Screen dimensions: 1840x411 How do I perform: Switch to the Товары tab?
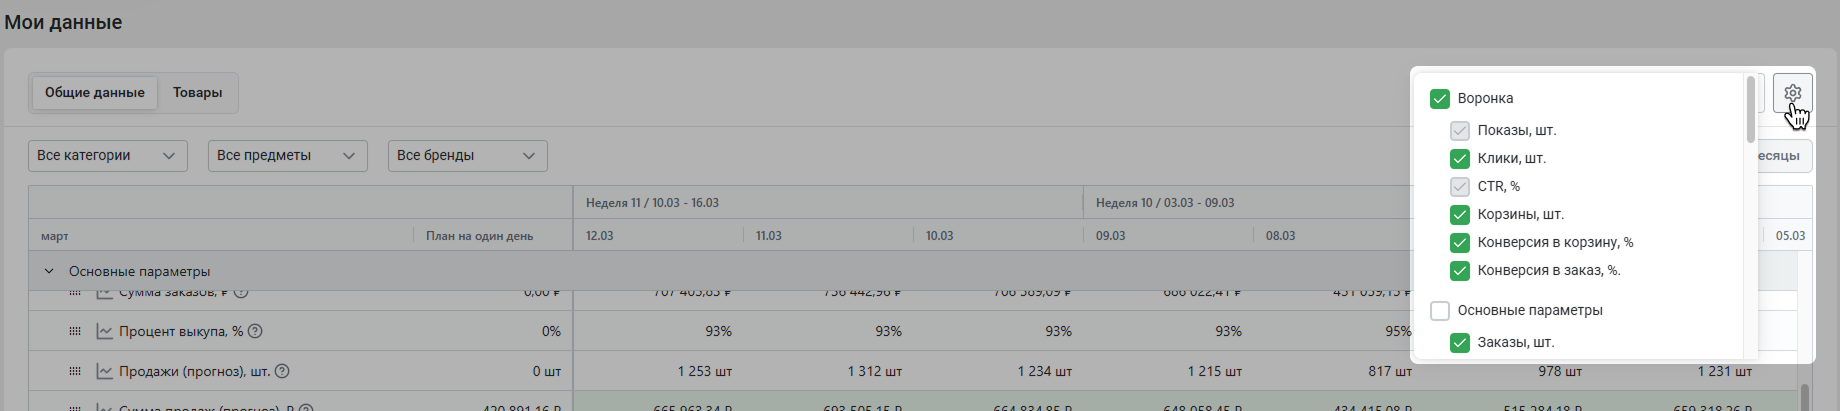tap(197, 92)
